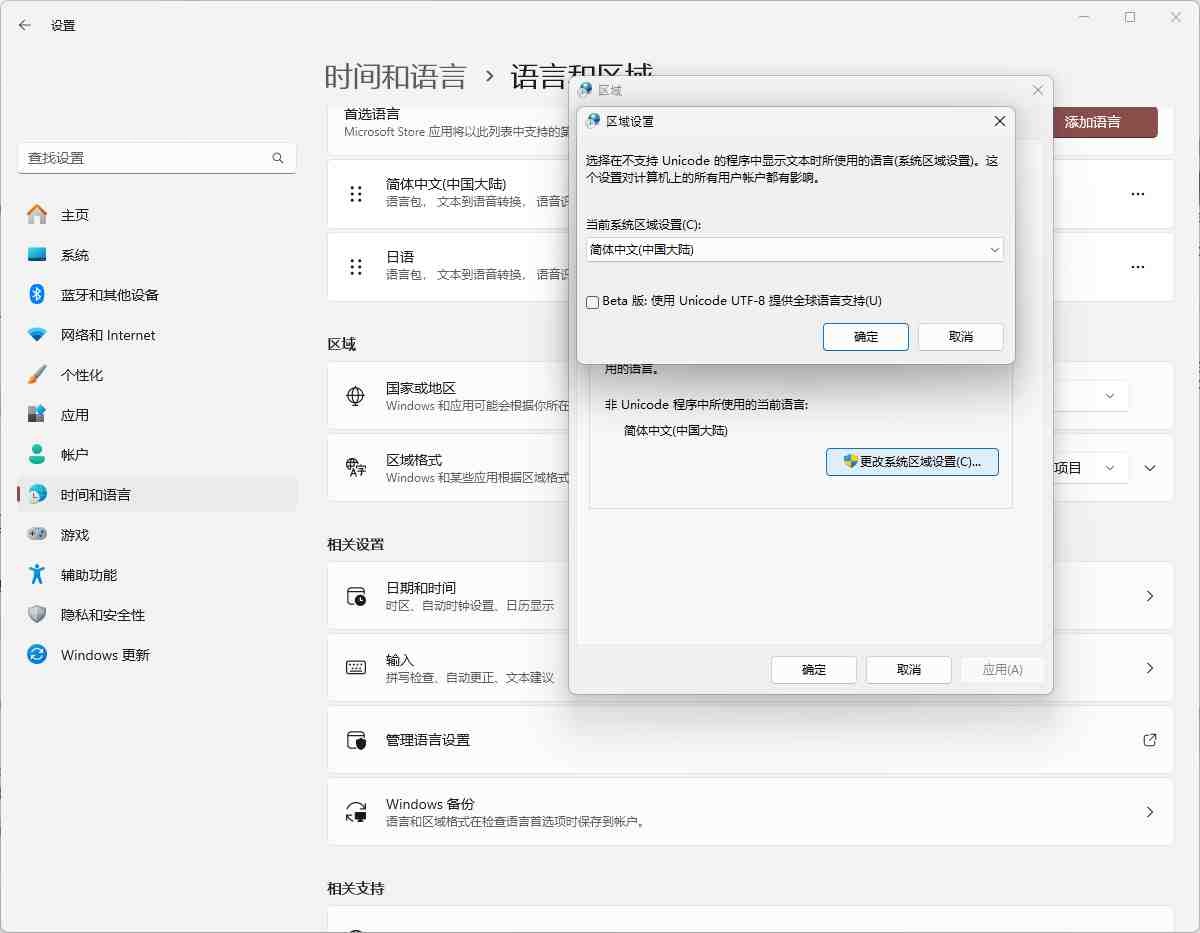Navigate to 隐私和安全性 settings
The width and height of the screenshot is (1200, 933).
pos(158,615)
